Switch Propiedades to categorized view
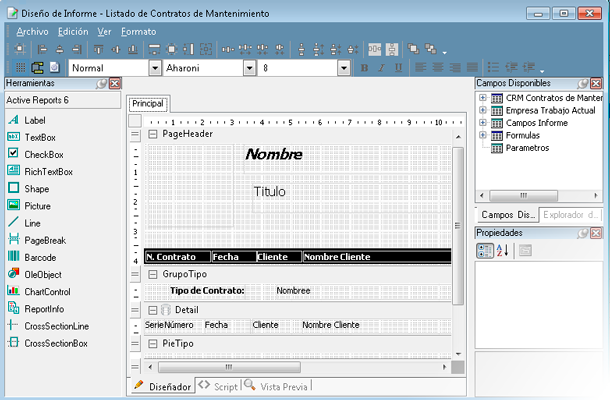 click(485, 251)
